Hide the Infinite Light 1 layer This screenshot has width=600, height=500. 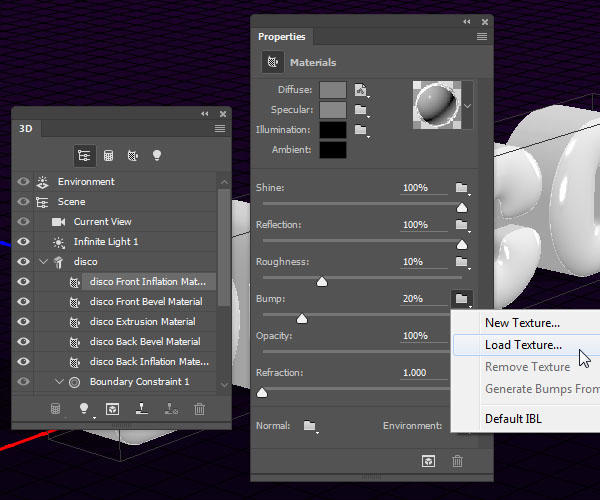23,242
